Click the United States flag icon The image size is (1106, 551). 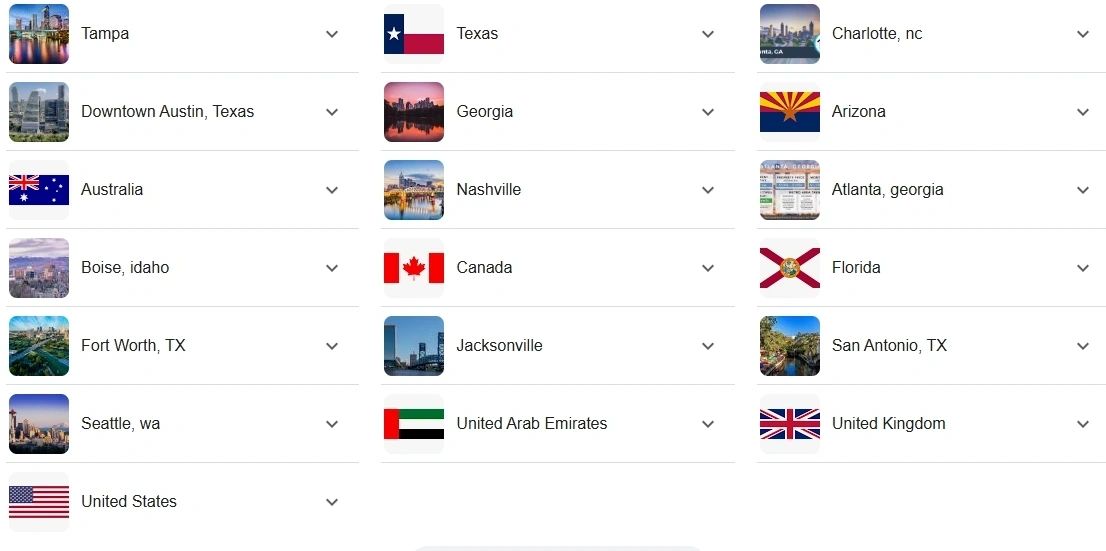[x=39, y=502]
